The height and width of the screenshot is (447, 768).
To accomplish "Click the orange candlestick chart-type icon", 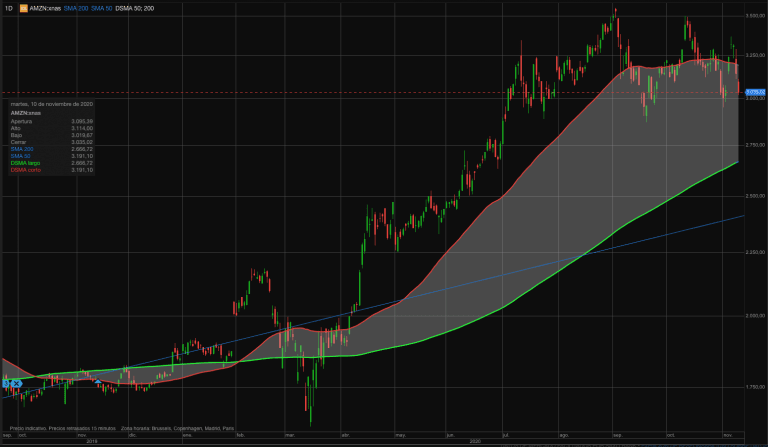I will (23, 8).
